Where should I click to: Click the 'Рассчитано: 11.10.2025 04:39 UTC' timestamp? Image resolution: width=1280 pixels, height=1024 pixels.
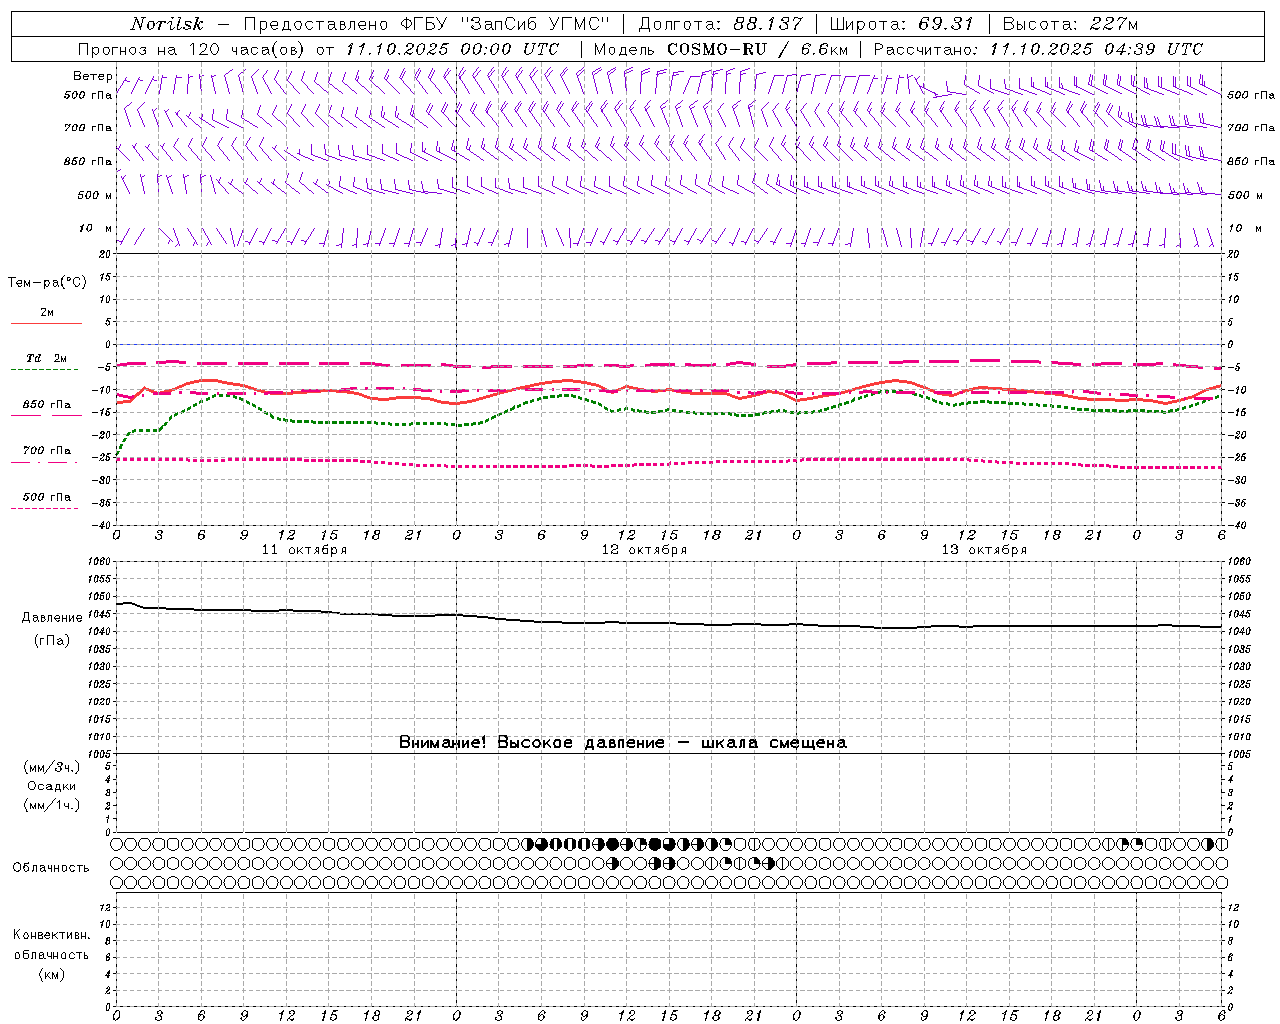click(x=1038, y=49)
